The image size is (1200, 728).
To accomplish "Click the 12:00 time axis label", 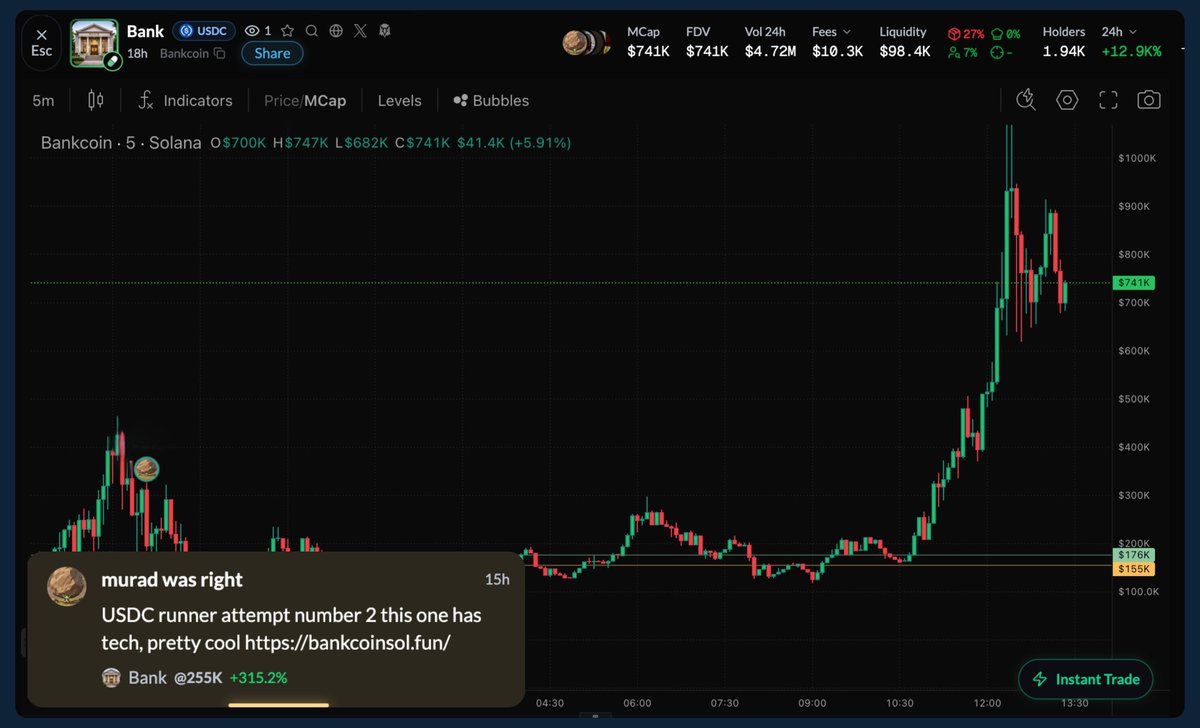I will tap(988, 702).
